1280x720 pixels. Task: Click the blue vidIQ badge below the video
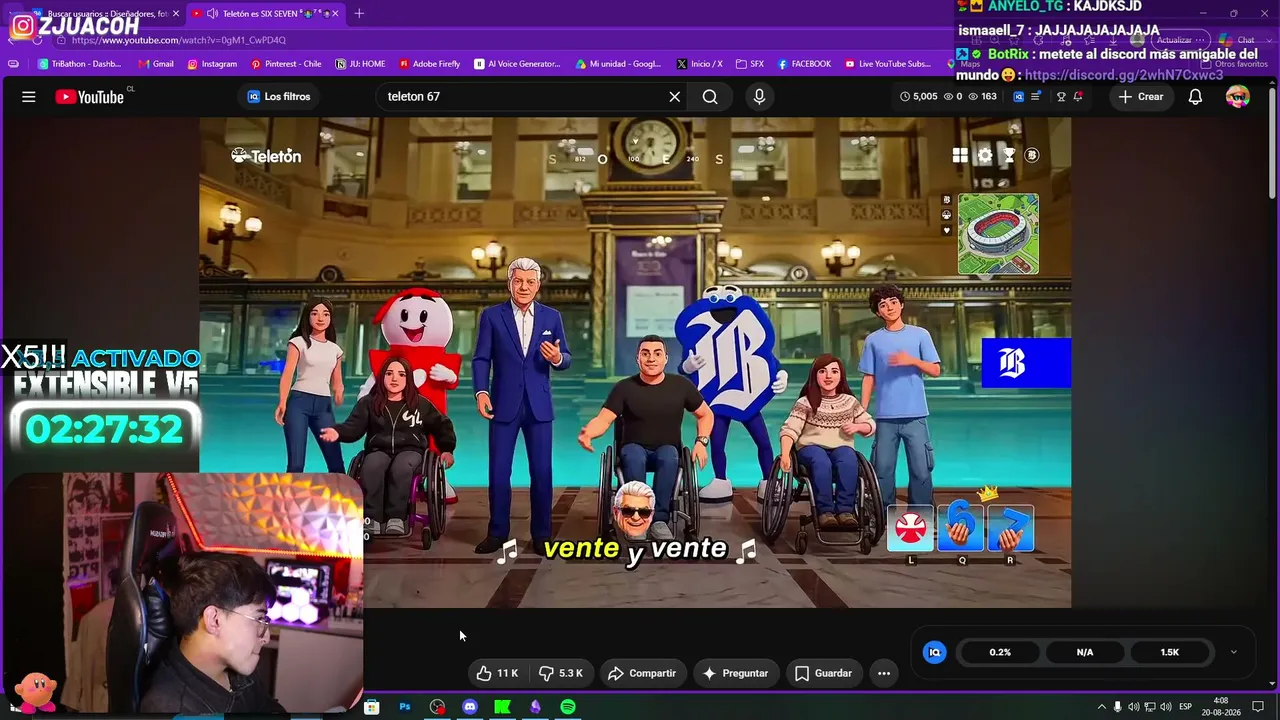coord(935,652)
